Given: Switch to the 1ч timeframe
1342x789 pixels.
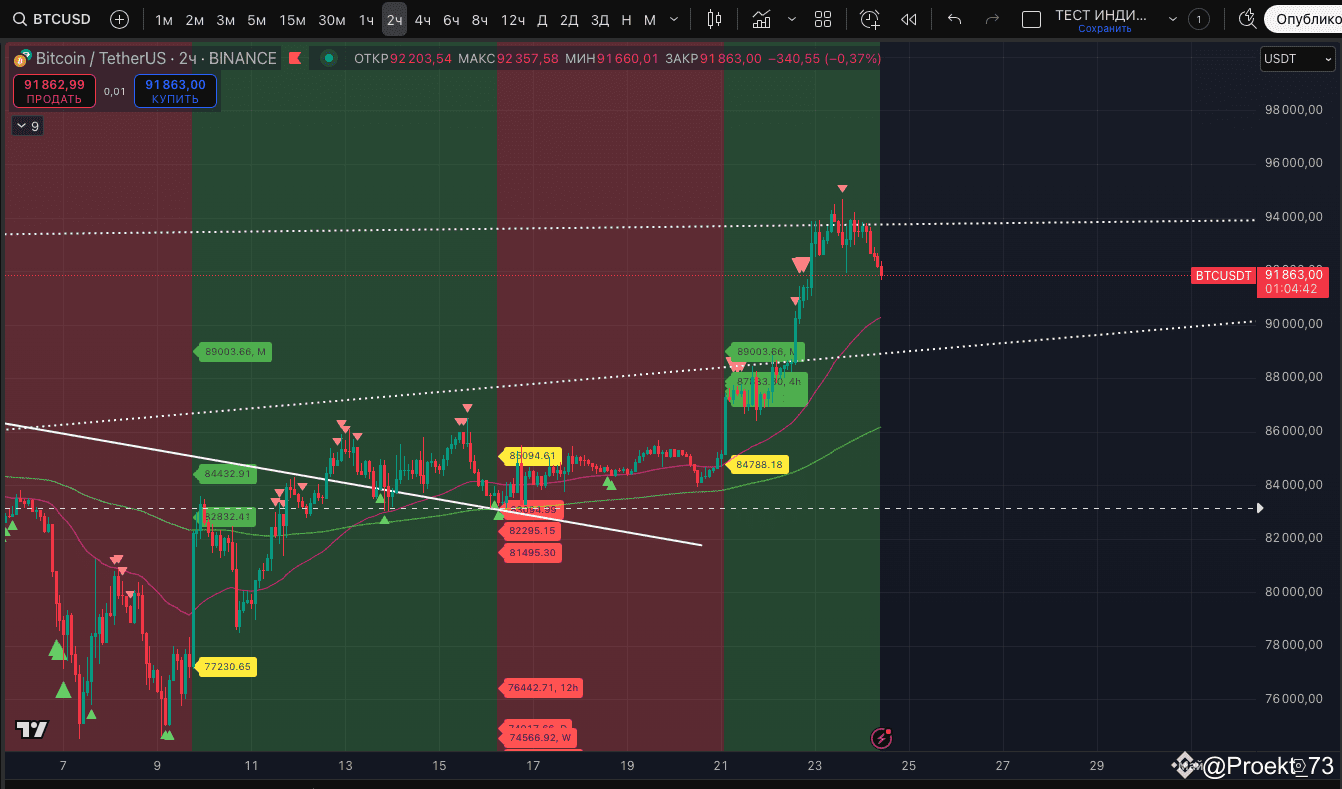Looking at the screenshot, I should pos(367,20).
